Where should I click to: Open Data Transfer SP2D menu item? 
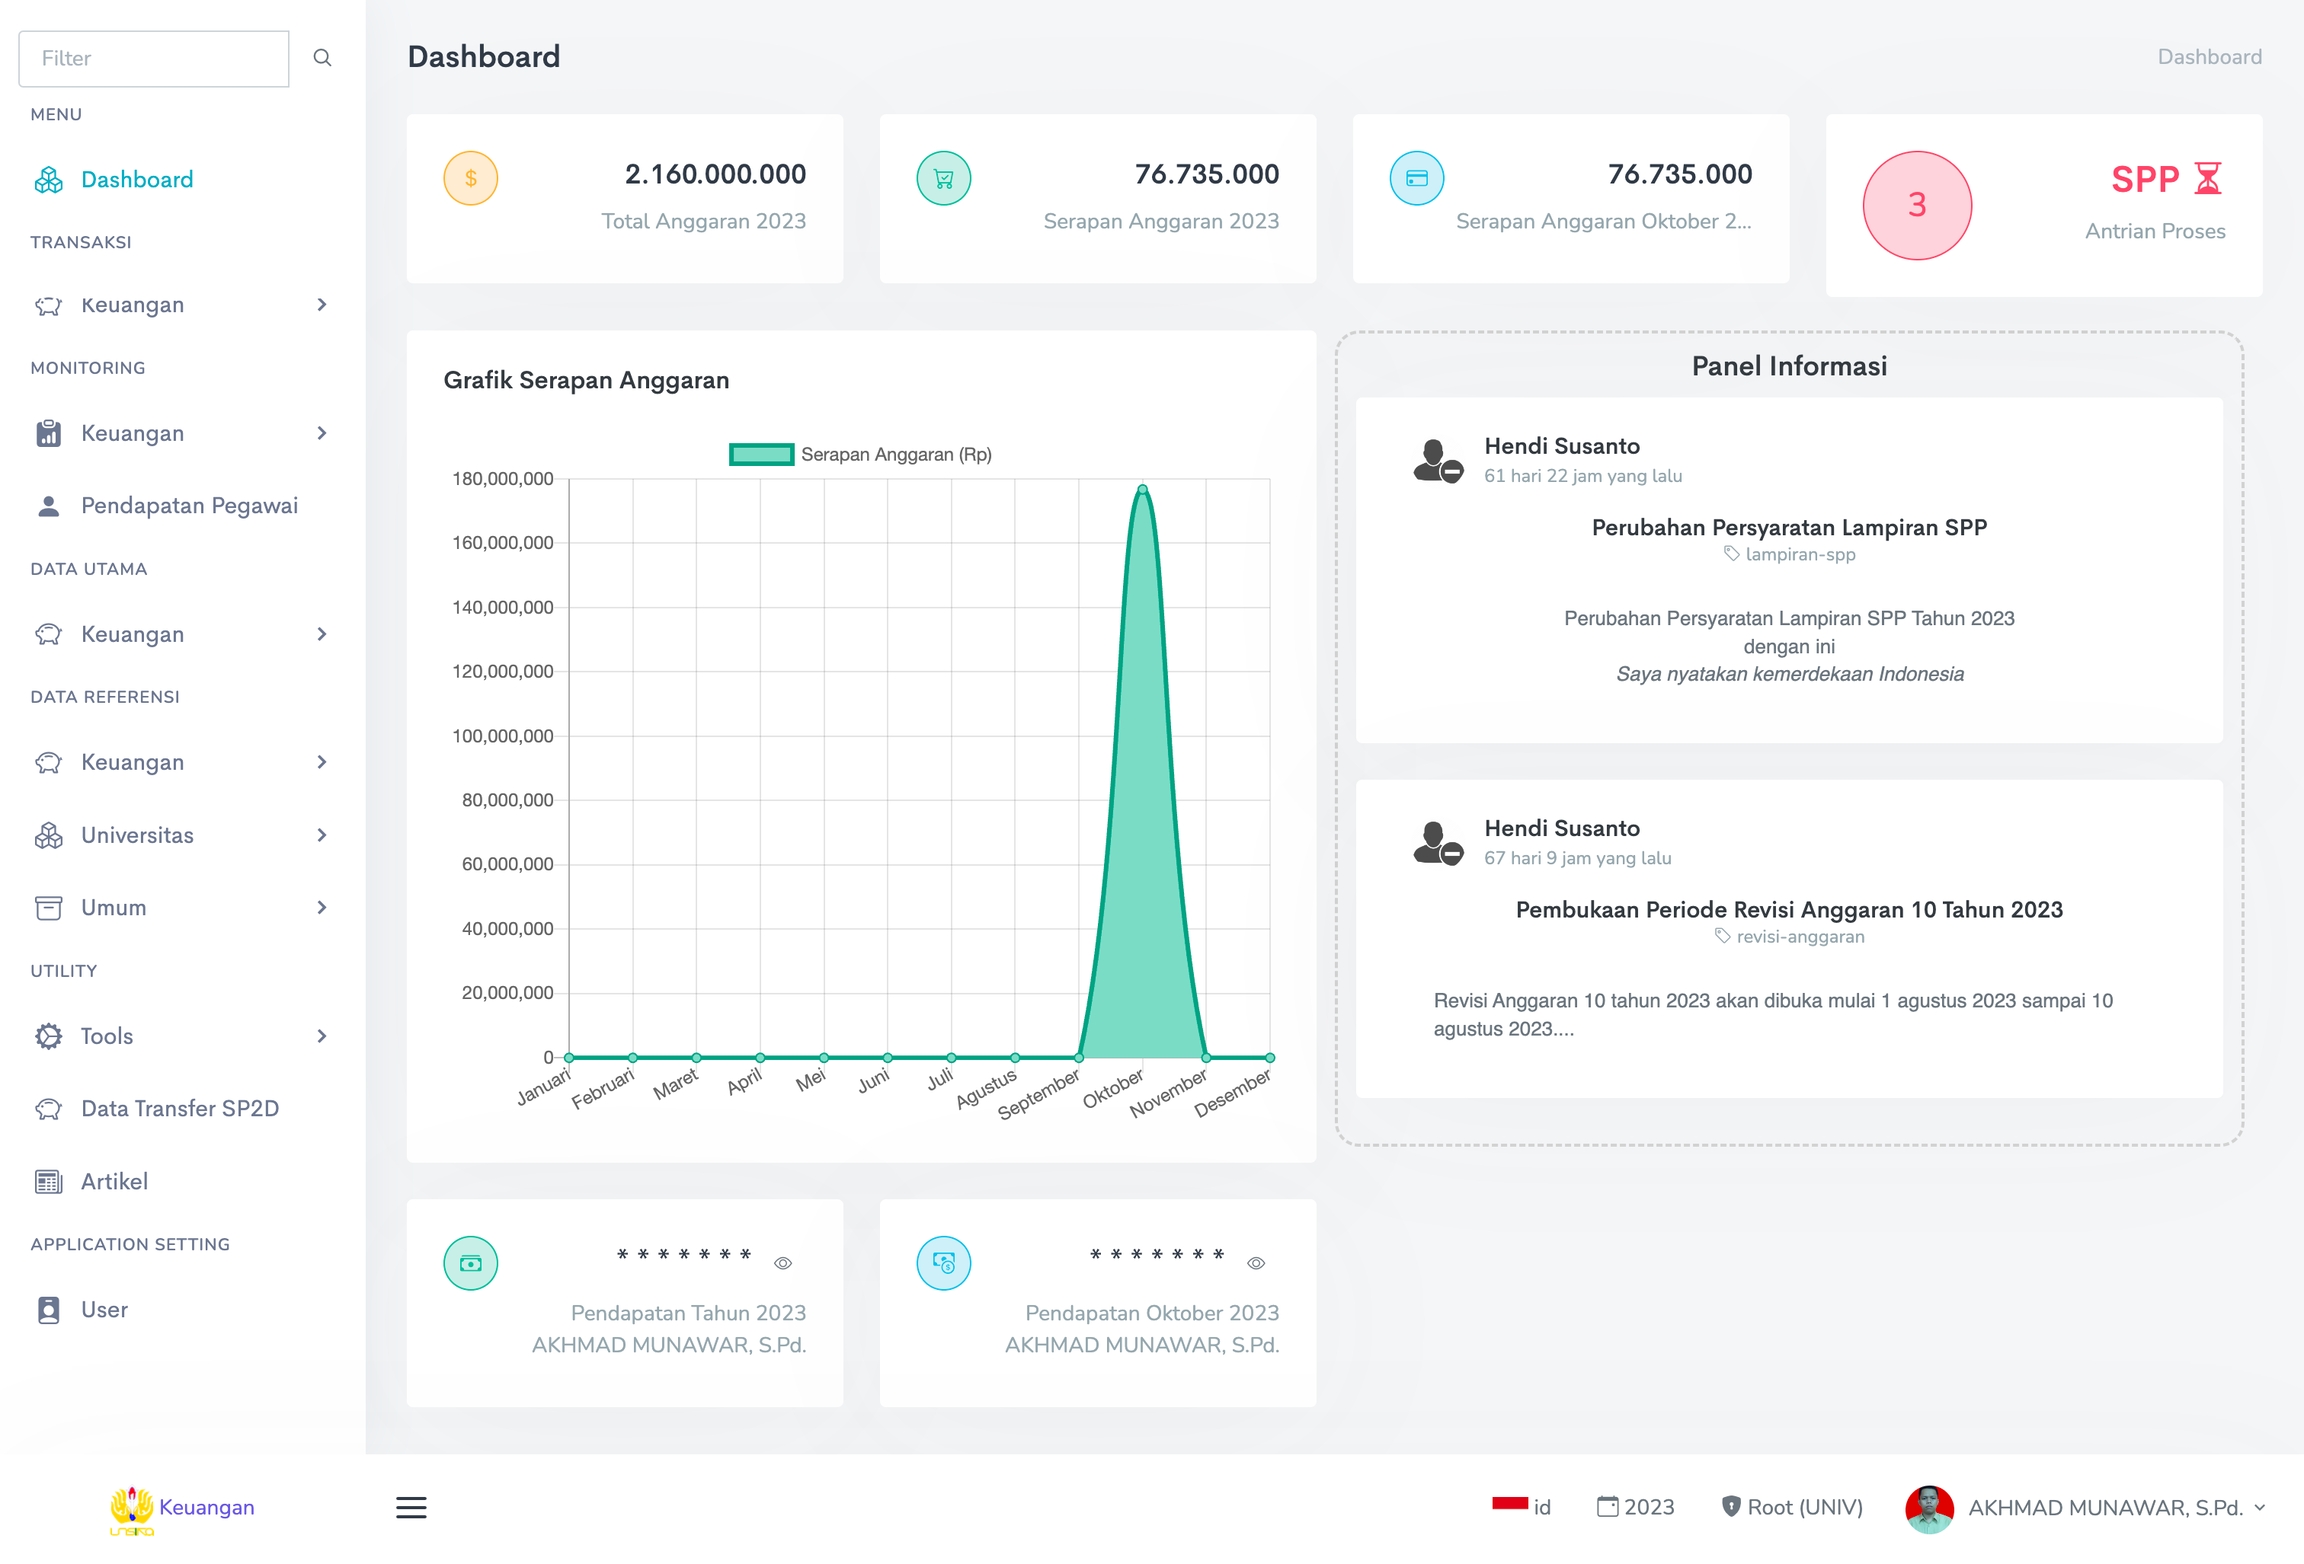click(179, 1108)
